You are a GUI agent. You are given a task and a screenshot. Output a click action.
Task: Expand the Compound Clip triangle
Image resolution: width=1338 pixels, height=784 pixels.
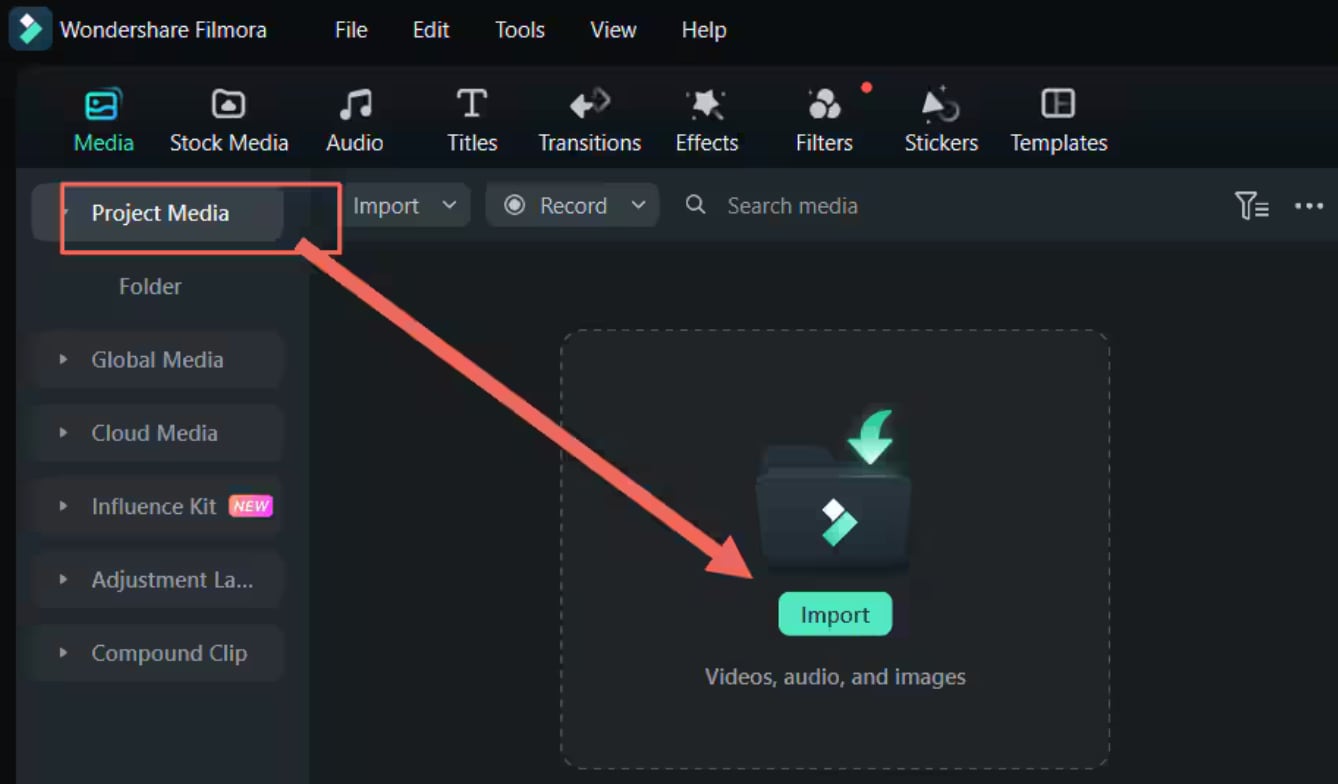(x=63, y=653)
